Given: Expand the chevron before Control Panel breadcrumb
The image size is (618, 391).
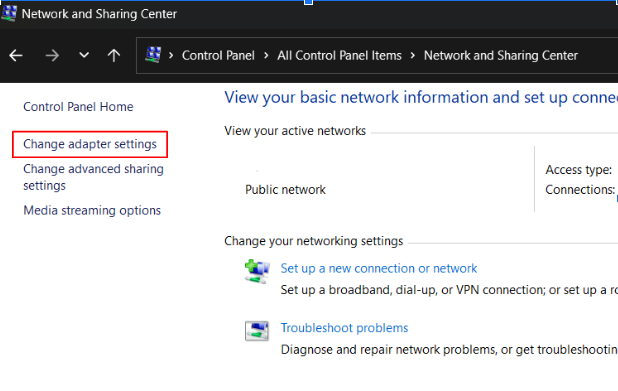Looking at the screenshot, I should pos(171,56).
